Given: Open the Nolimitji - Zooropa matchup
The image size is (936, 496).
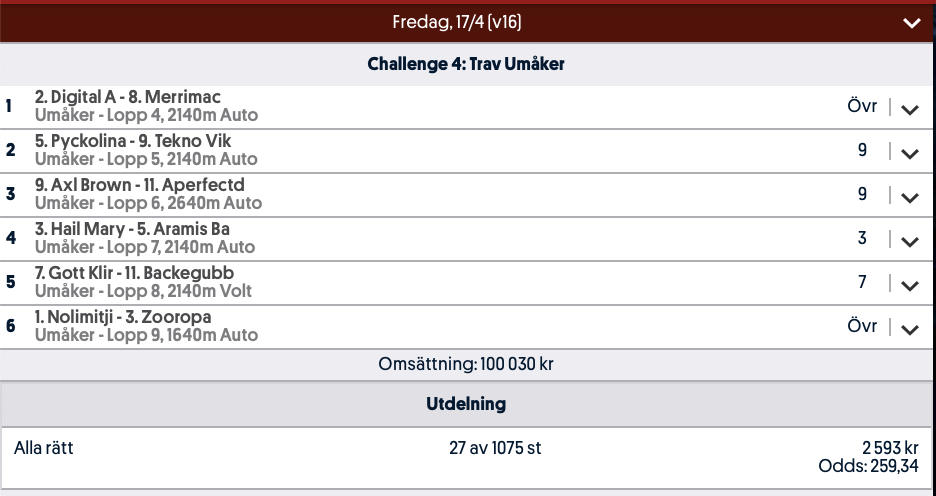Looking at the screenshot, I should tap(123, 317).
